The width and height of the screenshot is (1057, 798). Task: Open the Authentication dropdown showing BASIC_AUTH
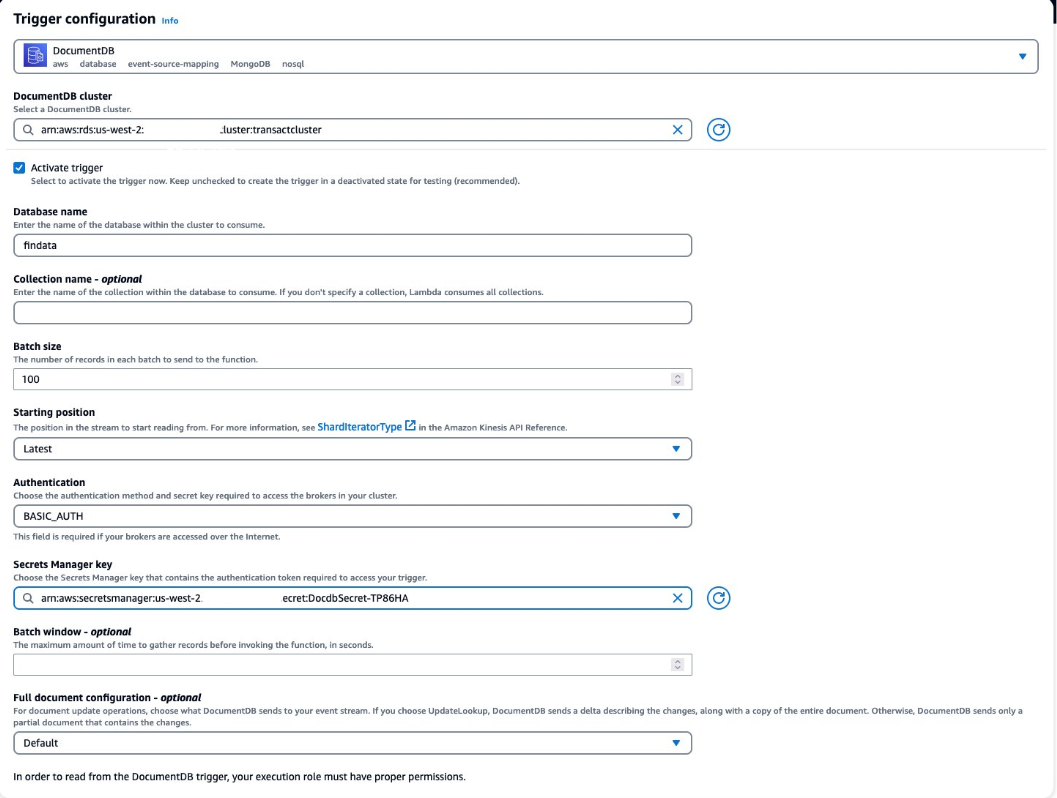353,516
